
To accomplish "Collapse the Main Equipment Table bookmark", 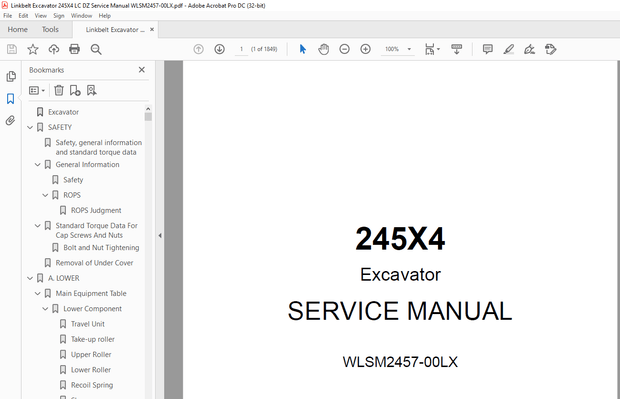I will tap(38, 293).
